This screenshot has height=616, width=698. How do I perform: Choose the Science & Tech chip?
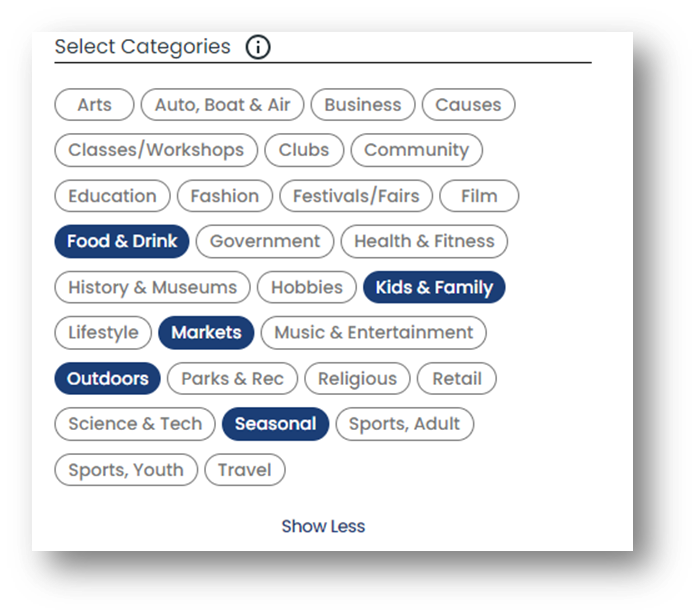coord(135,424)
